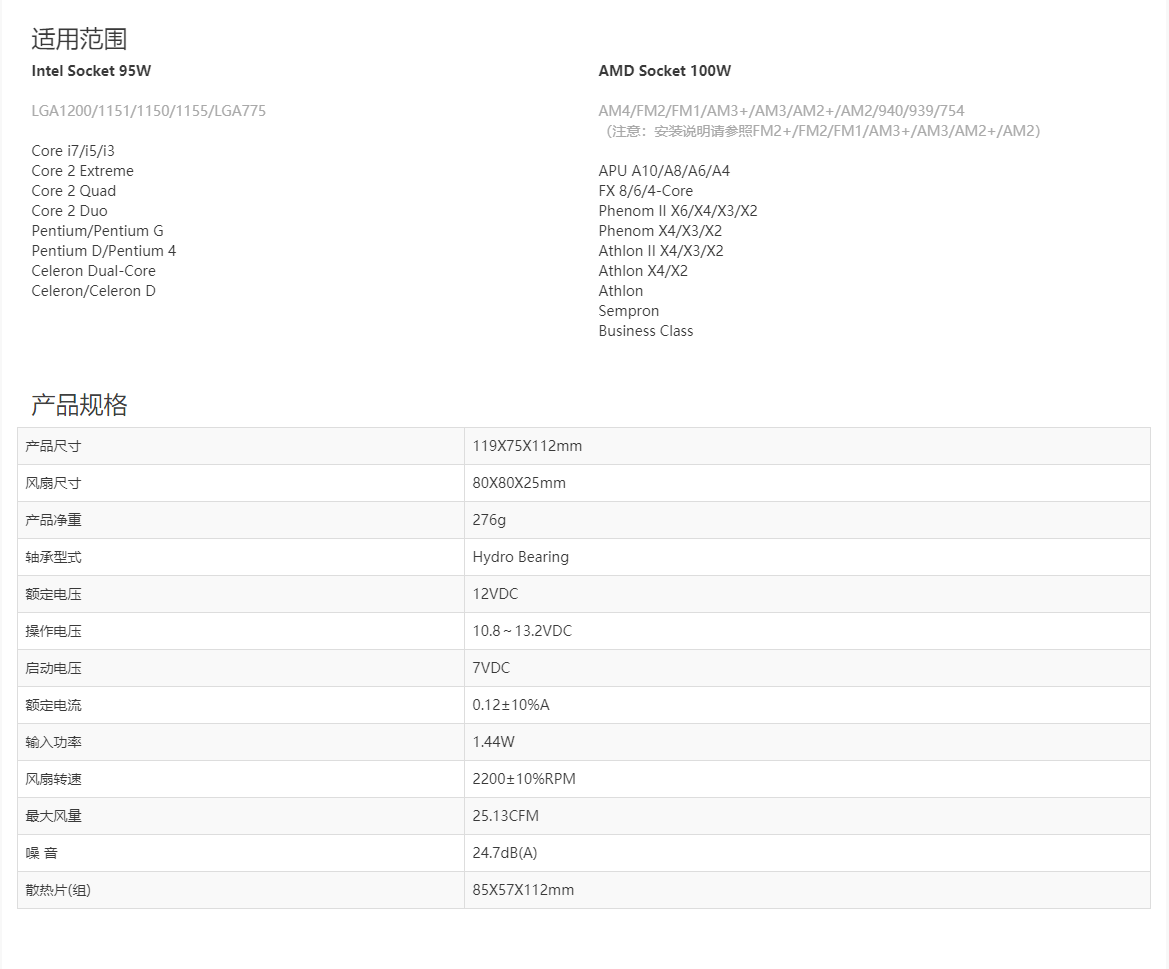
Task: Click the 产品净重 label cell
Action: pos(241,520)
